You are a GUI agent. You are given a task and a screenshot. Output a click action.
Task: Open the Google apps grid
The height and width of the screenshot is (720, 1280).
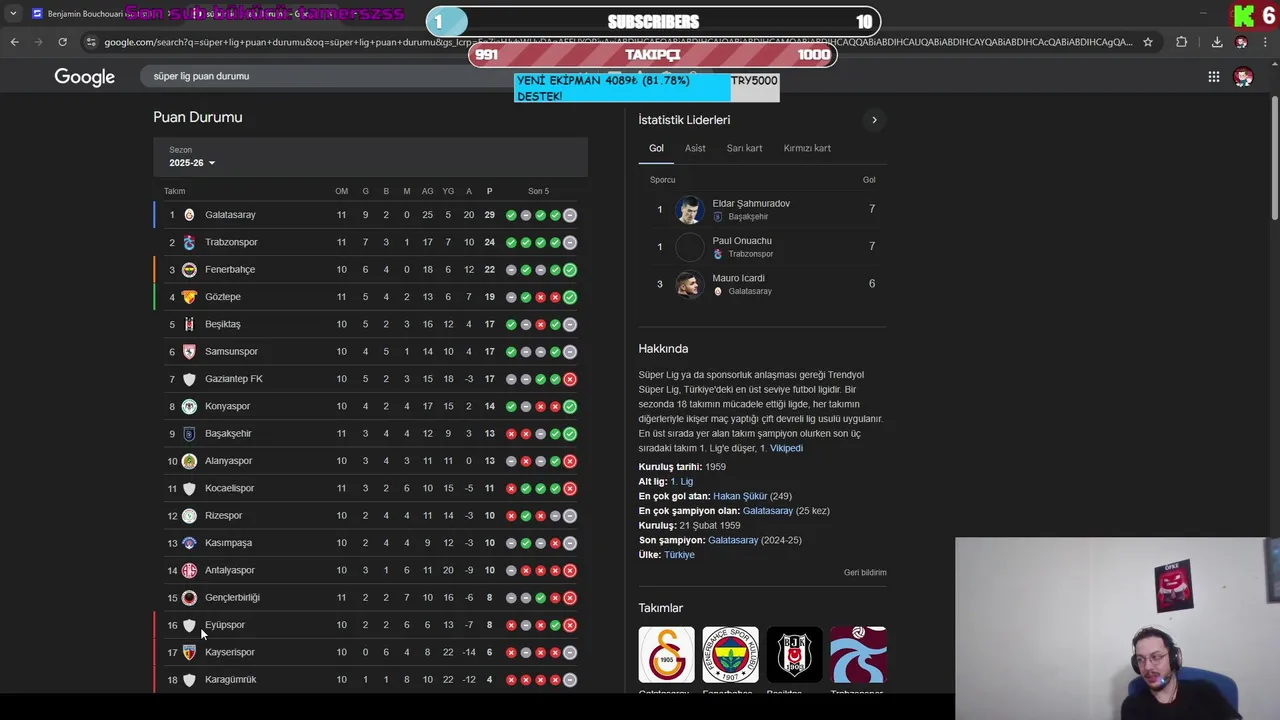pos(1213,77)
